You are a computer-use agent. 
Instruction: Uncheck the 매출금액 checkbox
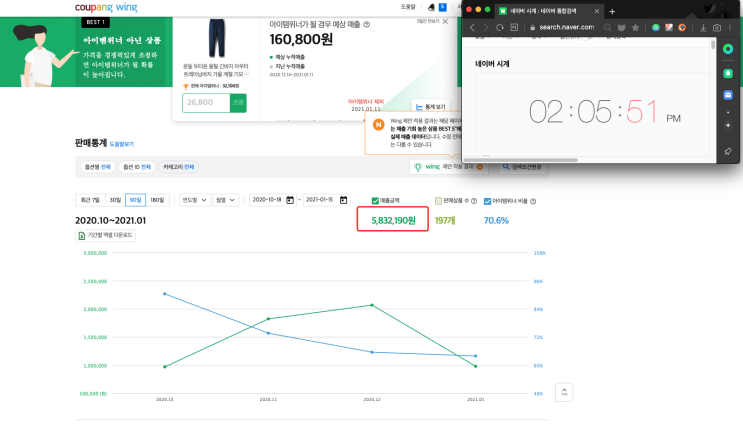tap(375, 201)
